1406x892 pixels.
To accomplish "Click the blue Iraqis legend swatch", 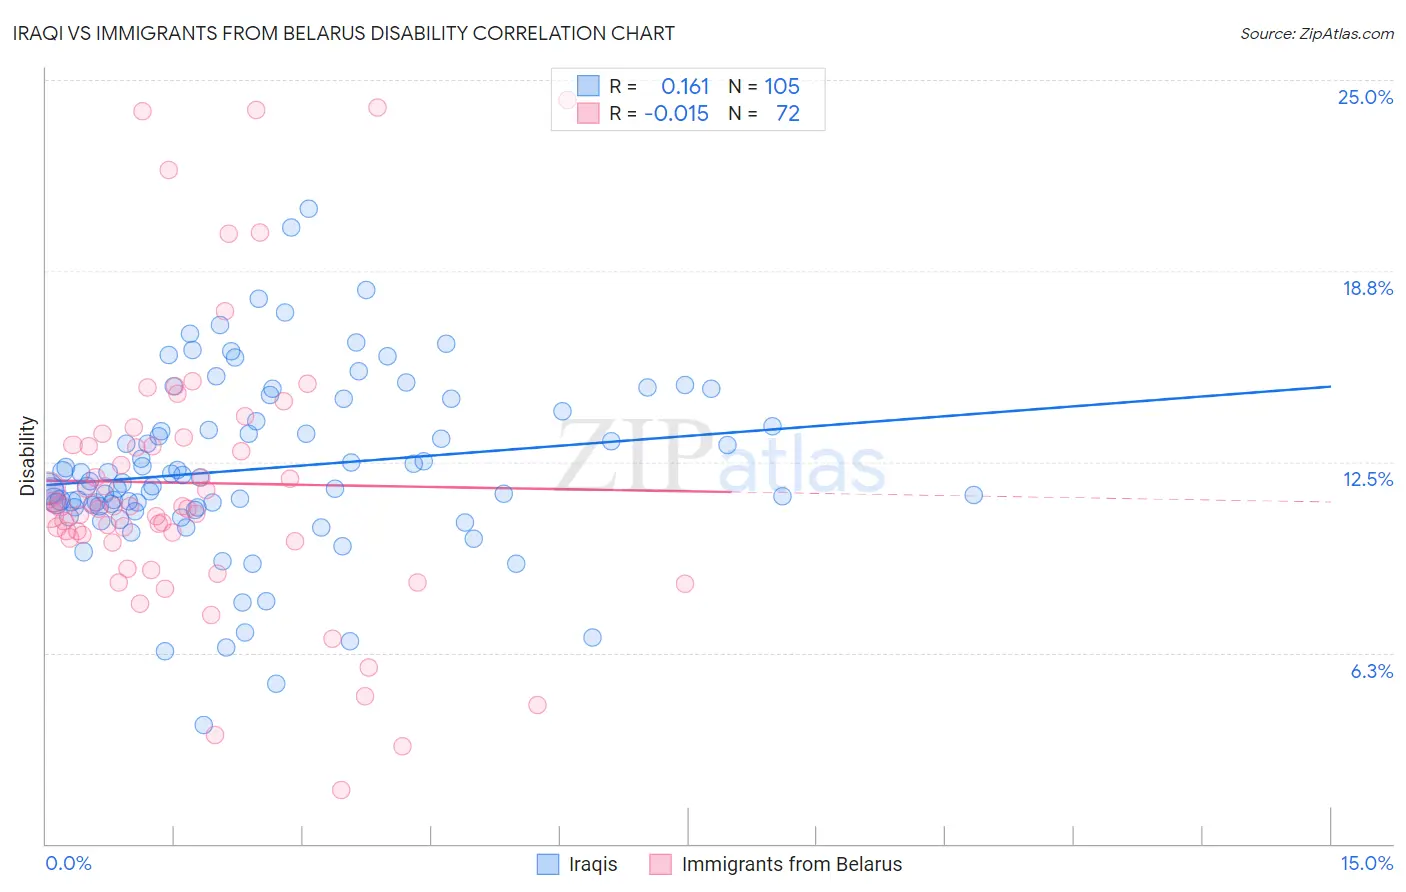I will click(x=548, y=864).
